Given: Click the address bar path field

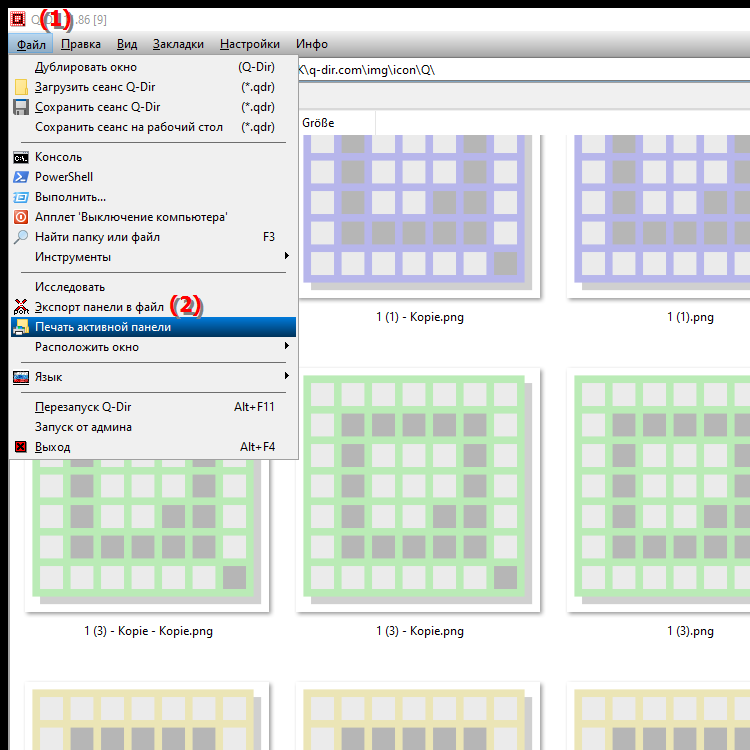Looking at the screenshot, I should [524, 70].
